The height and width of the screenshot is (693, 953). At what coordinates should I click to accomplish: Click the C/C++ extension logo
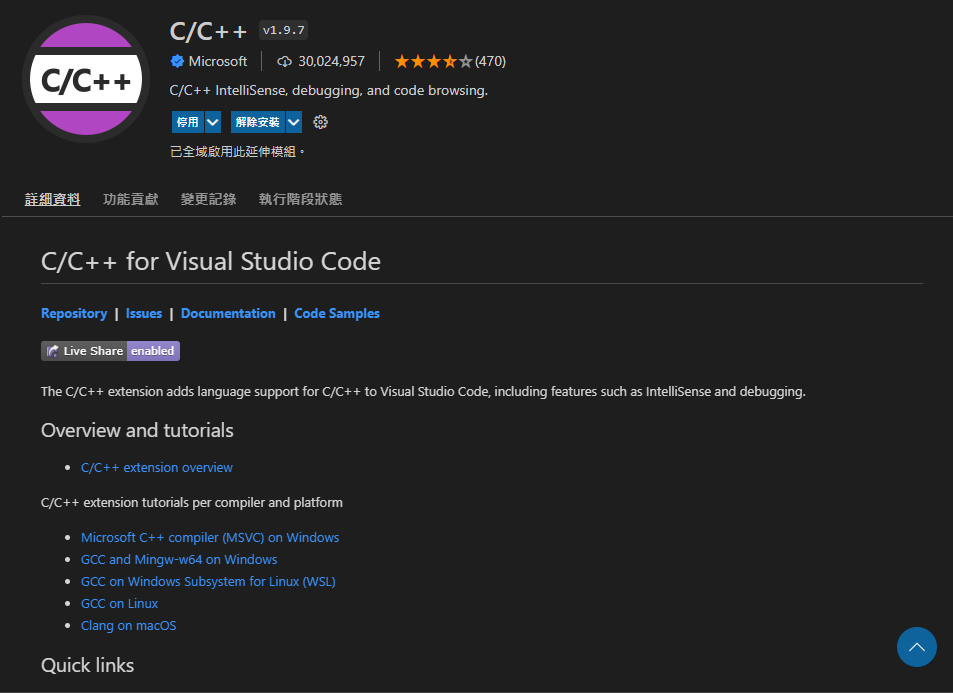click(86, 79)
